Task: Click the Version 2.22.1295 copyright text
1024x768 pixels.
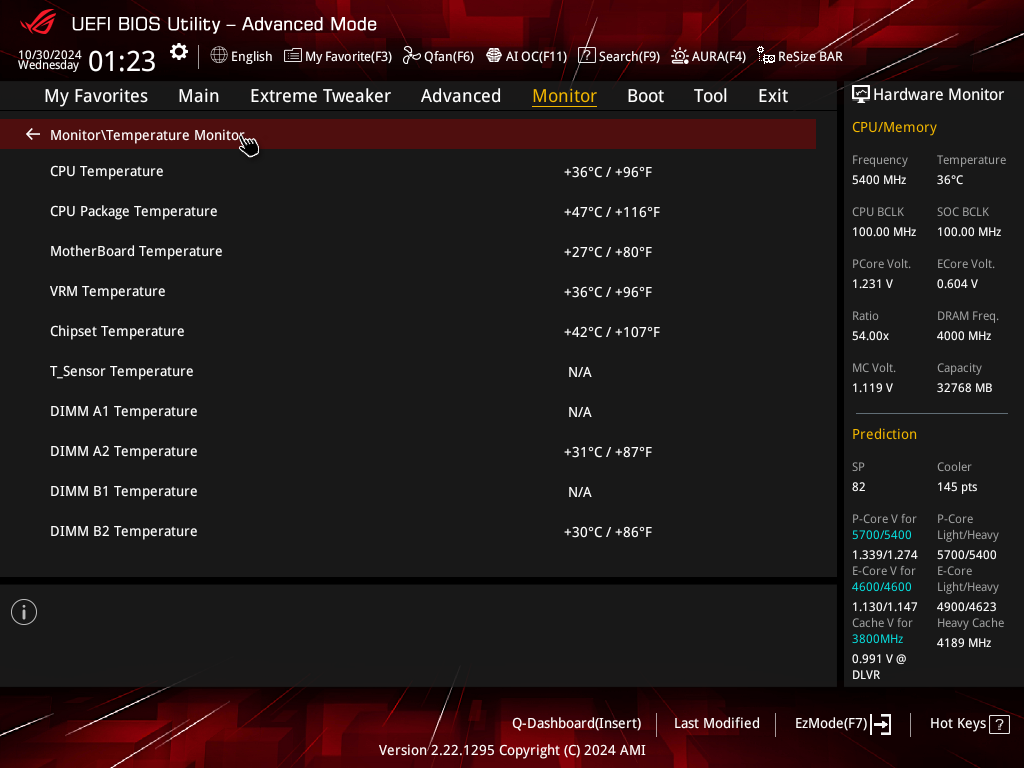Action: pyautogui.click(x=512, y=750)
